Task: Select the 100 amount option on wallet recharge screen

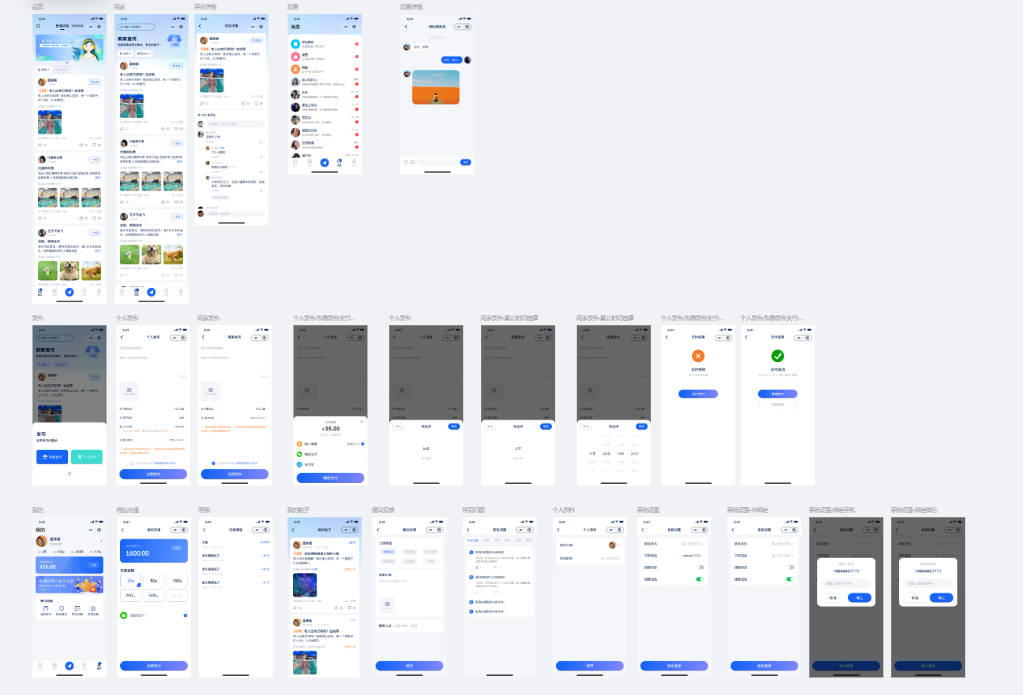Action: [178, 580]
